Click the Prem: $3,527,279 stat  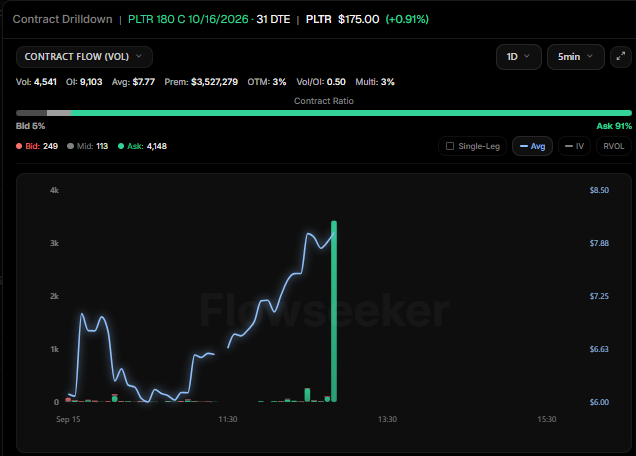(201, 82)
